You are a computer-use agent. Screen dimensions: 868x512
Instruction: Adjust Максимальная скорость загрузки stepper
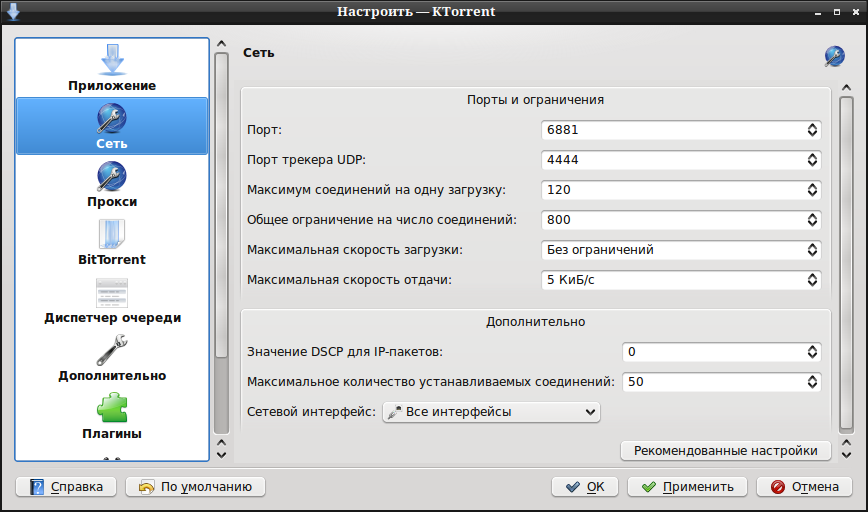[812, 250]
